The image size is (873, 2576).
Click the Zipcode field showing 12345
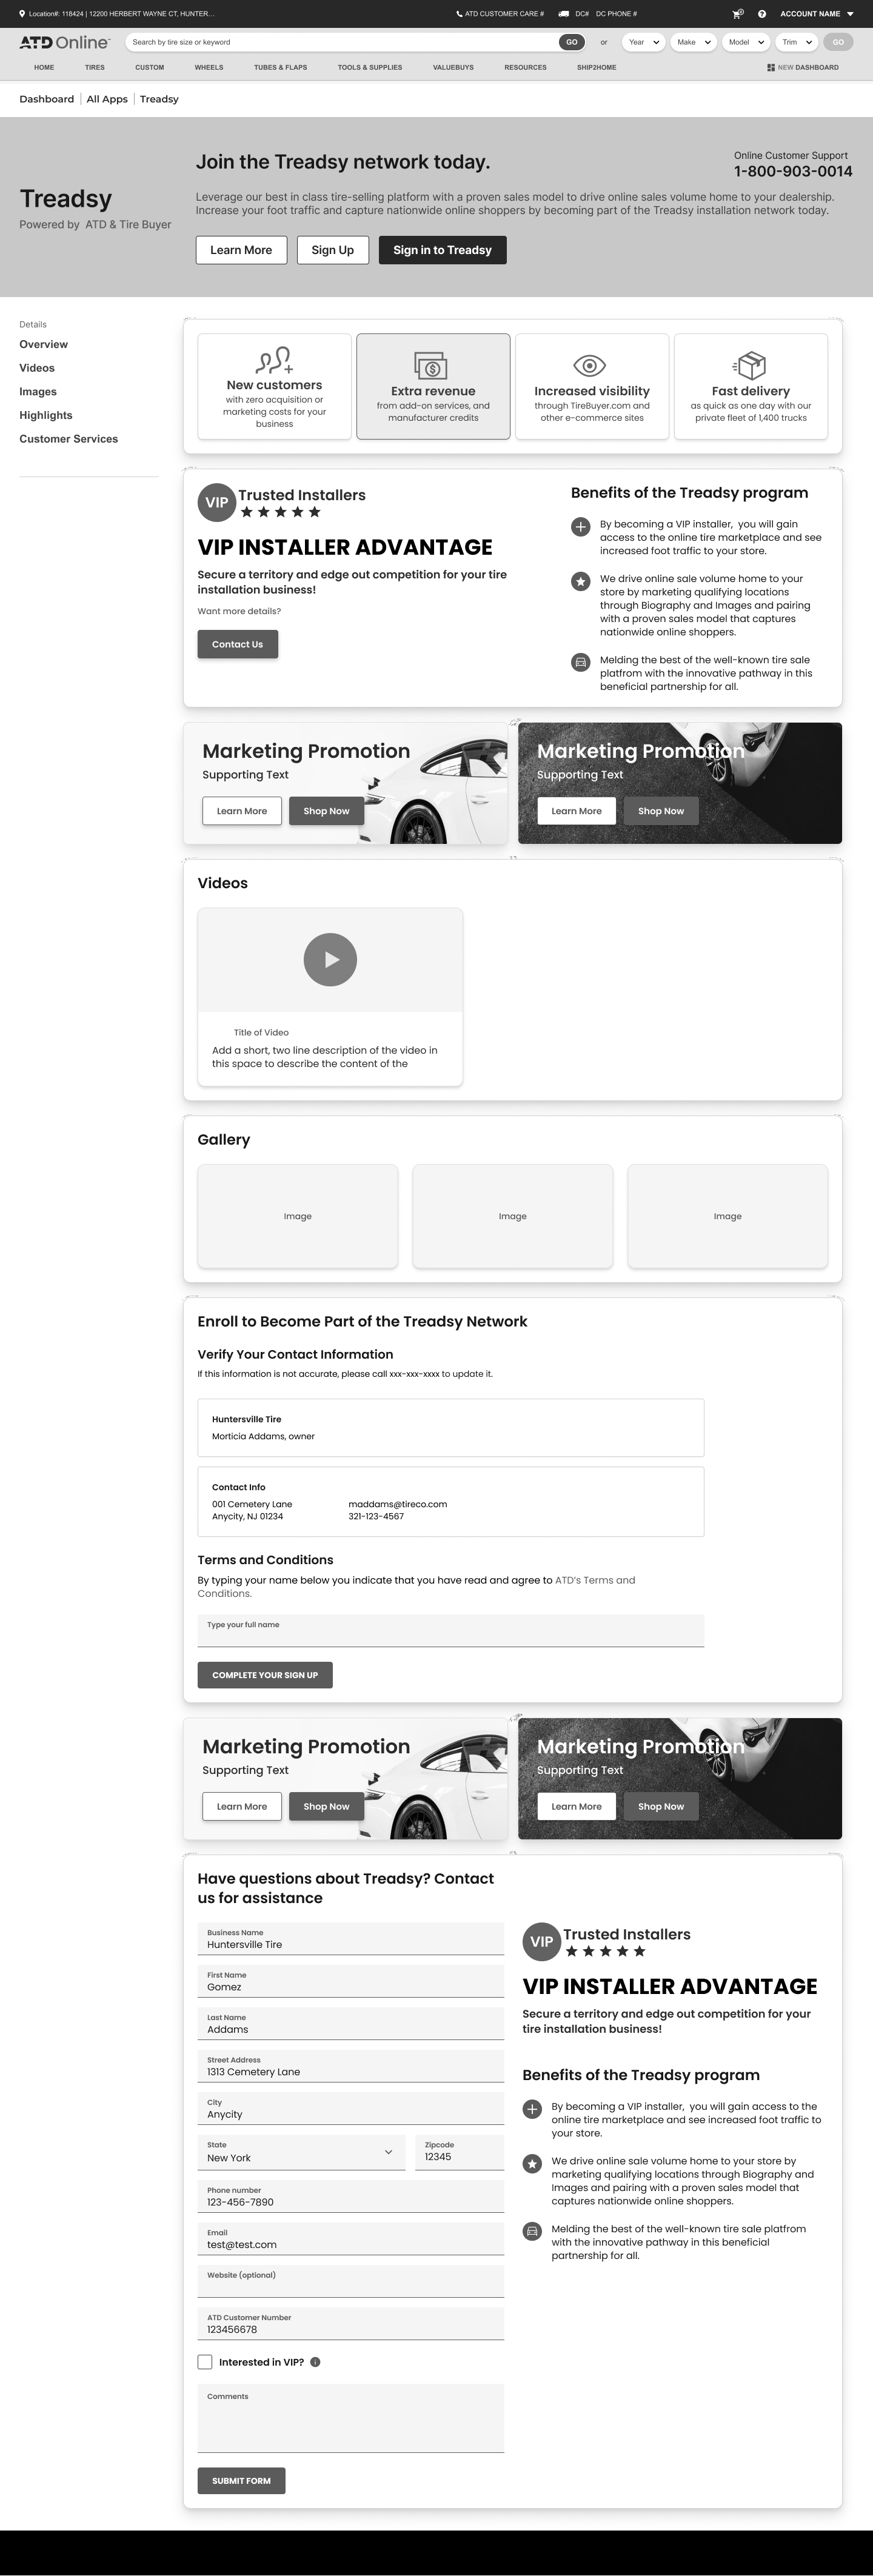(x=460, y=2152)
